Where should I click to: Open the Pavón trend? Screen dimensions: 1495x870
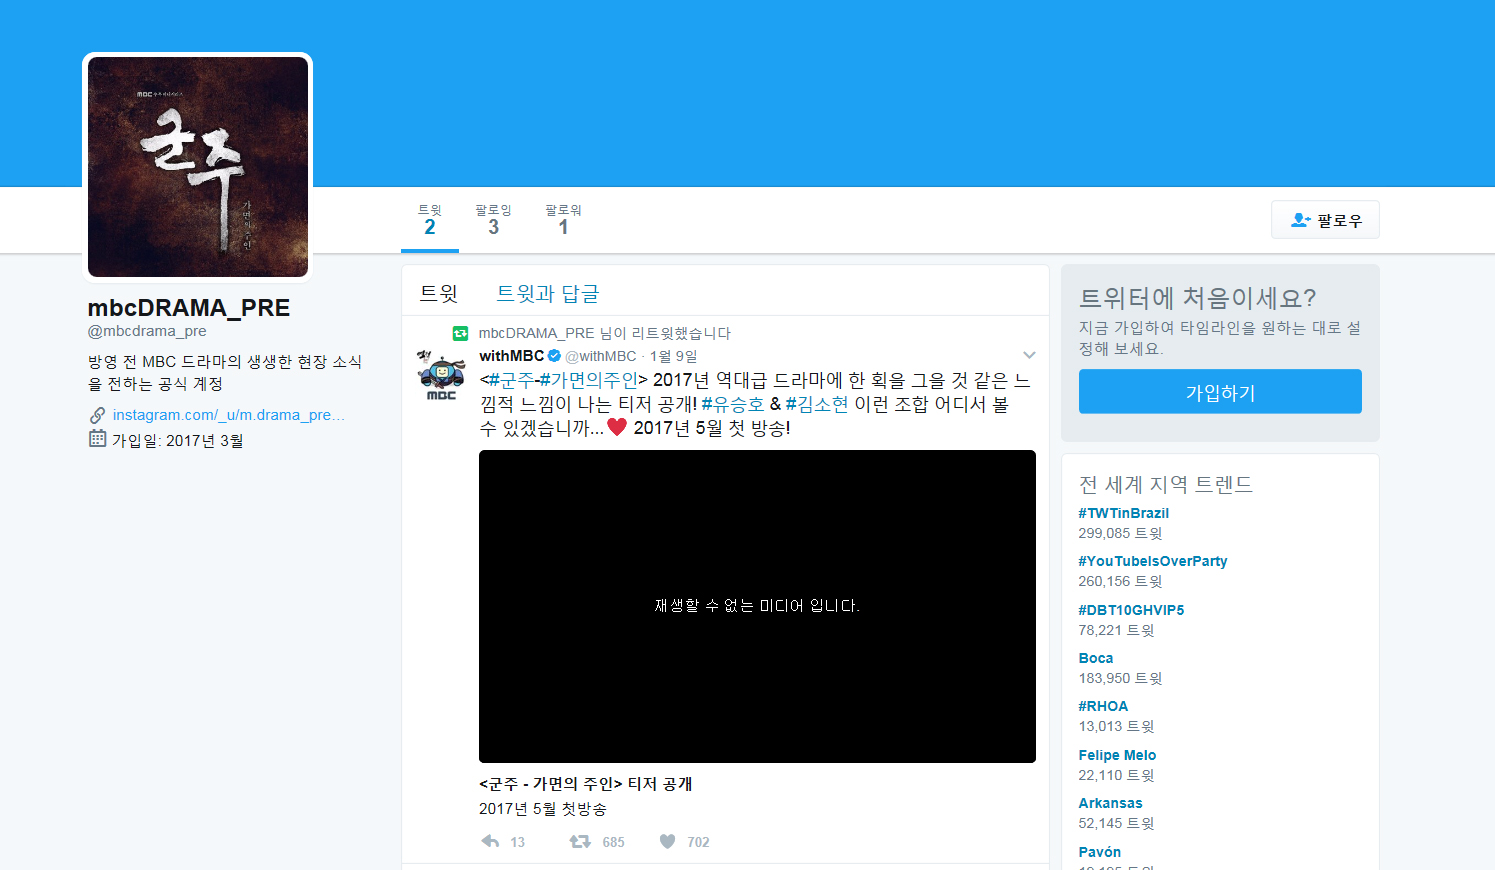tap(1100, 852)
